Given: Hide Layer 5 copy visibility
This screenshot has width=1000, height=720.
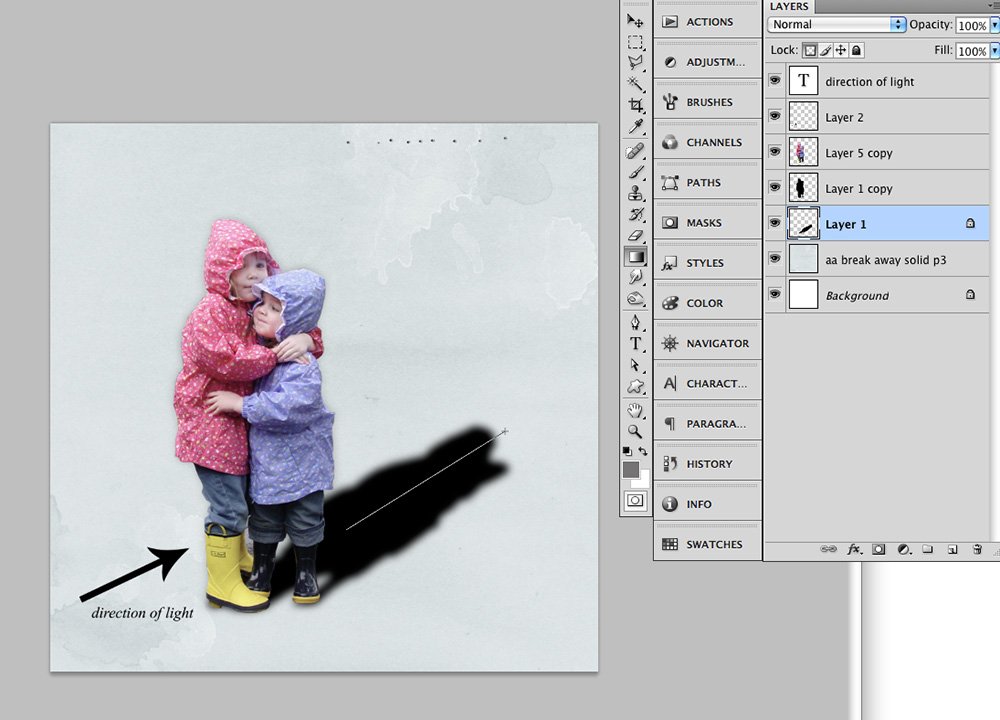Looking at the screenshot, I should (775, 152).
